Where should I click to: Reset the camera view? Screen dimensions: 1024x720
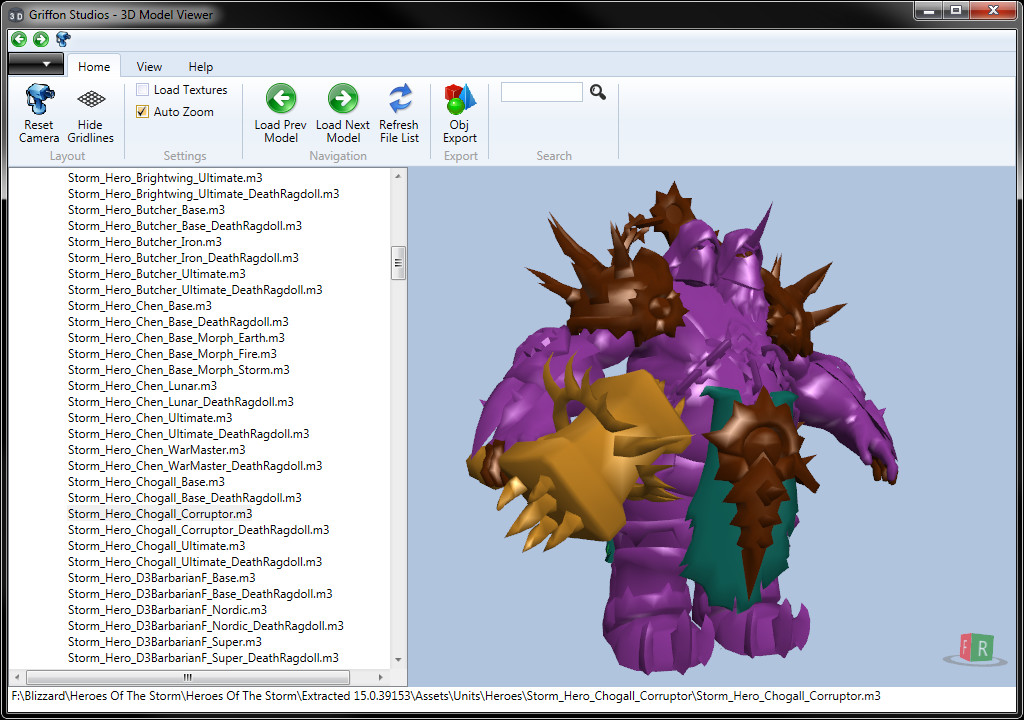click(39, 114)
